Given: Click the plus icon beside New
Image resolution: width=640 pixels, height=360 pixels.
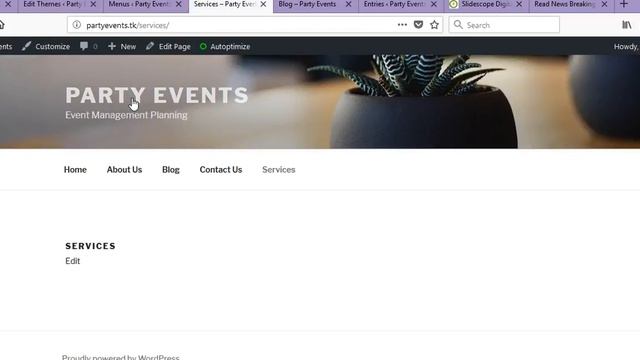Looking at the screenshot, I should [x=112, y=46].
